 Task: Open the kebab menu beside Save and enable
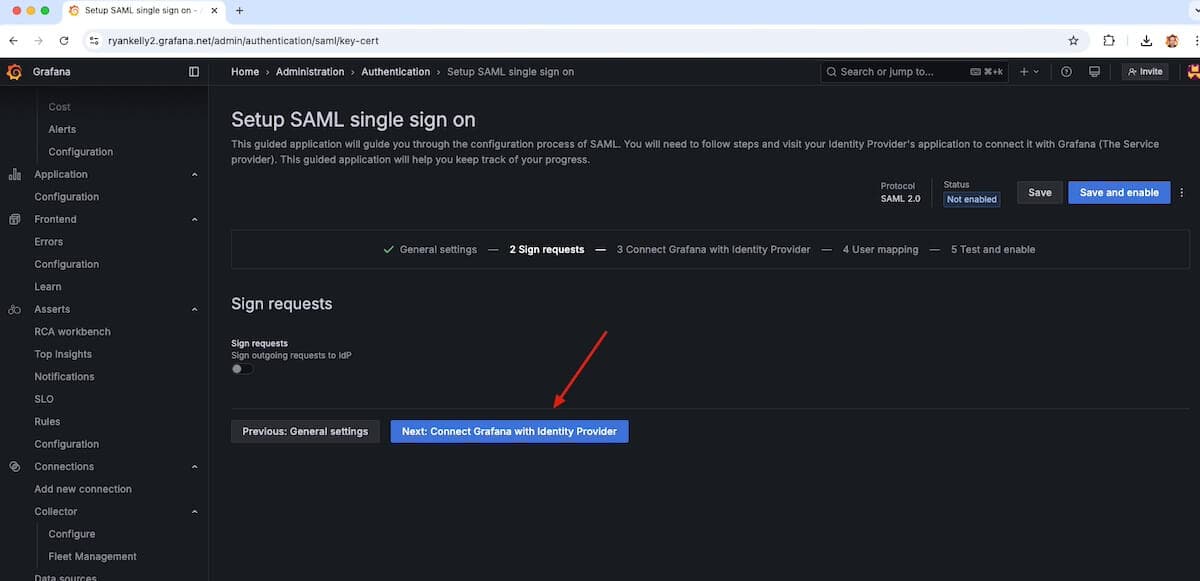coord(1181,192)
